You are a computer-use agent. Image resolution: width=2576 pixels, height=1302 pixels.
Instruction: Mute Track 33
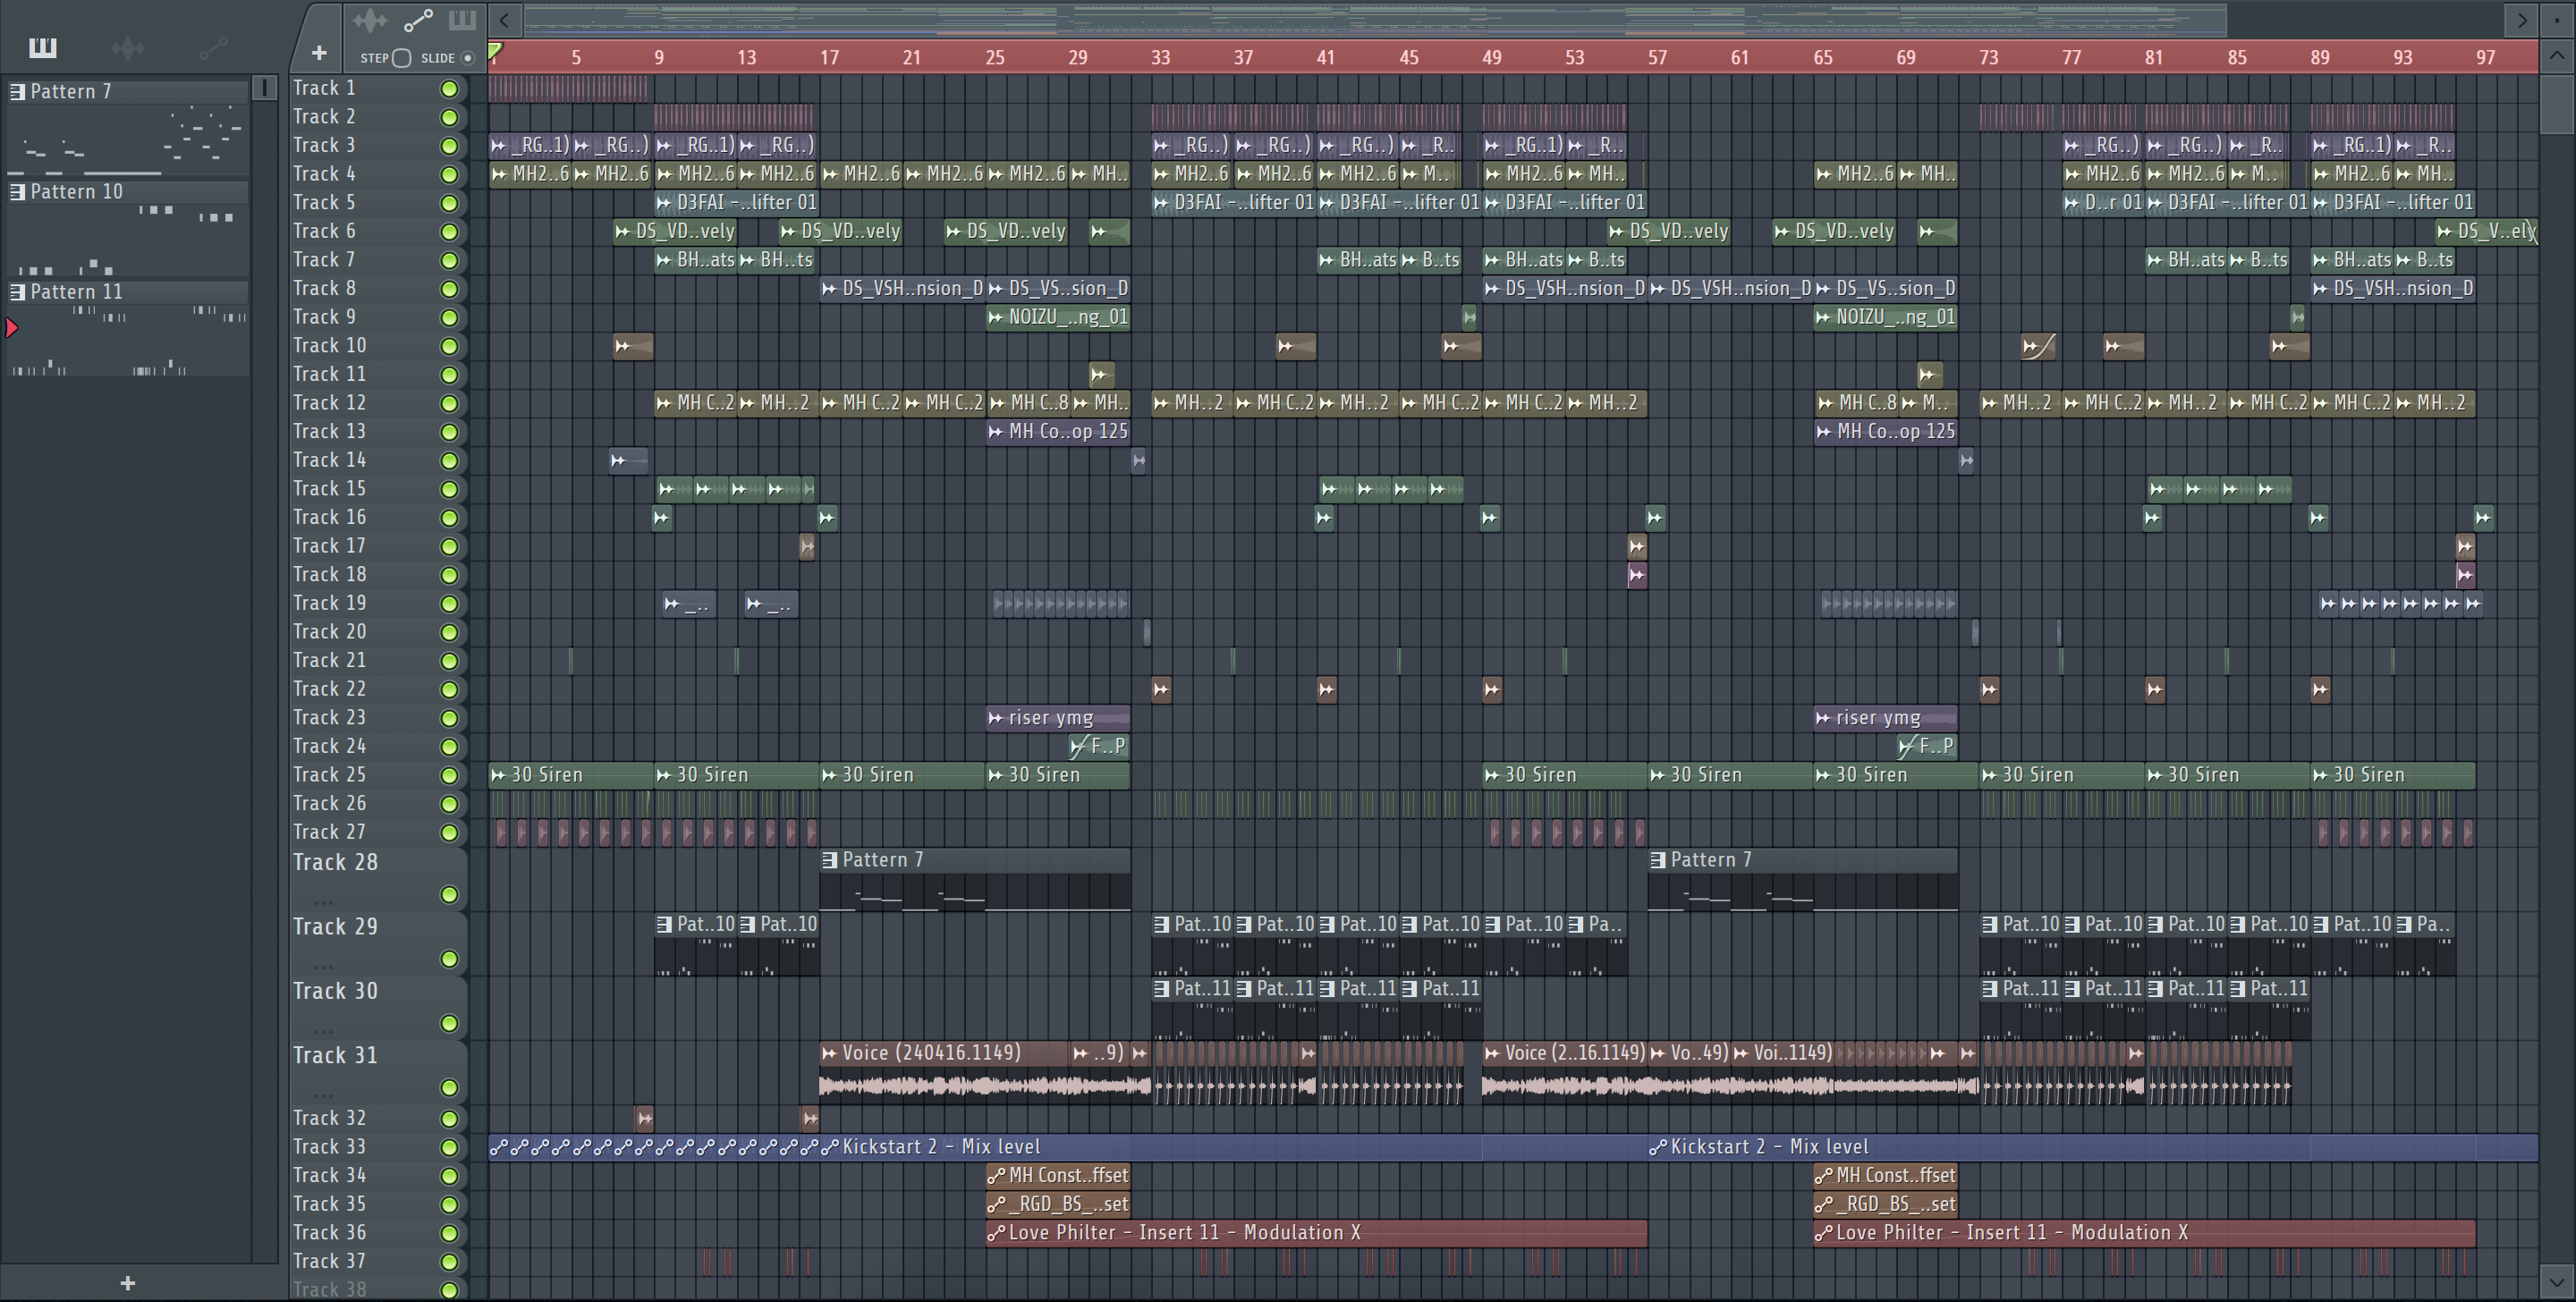point(450,1148)
